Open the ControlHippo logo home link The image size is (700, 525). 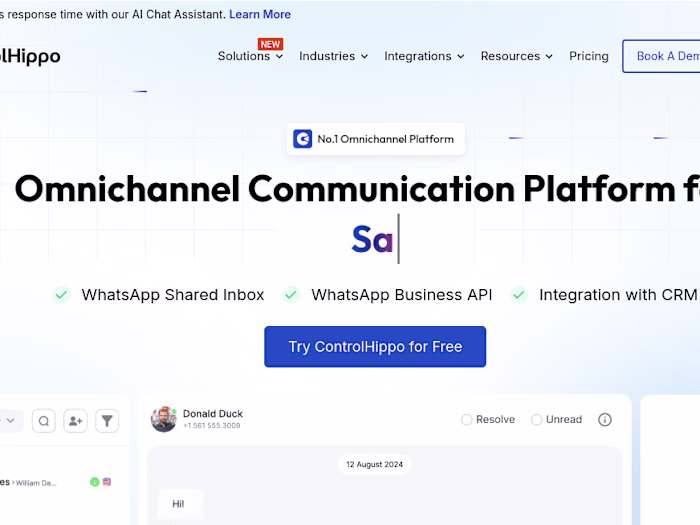pos(30,56)
